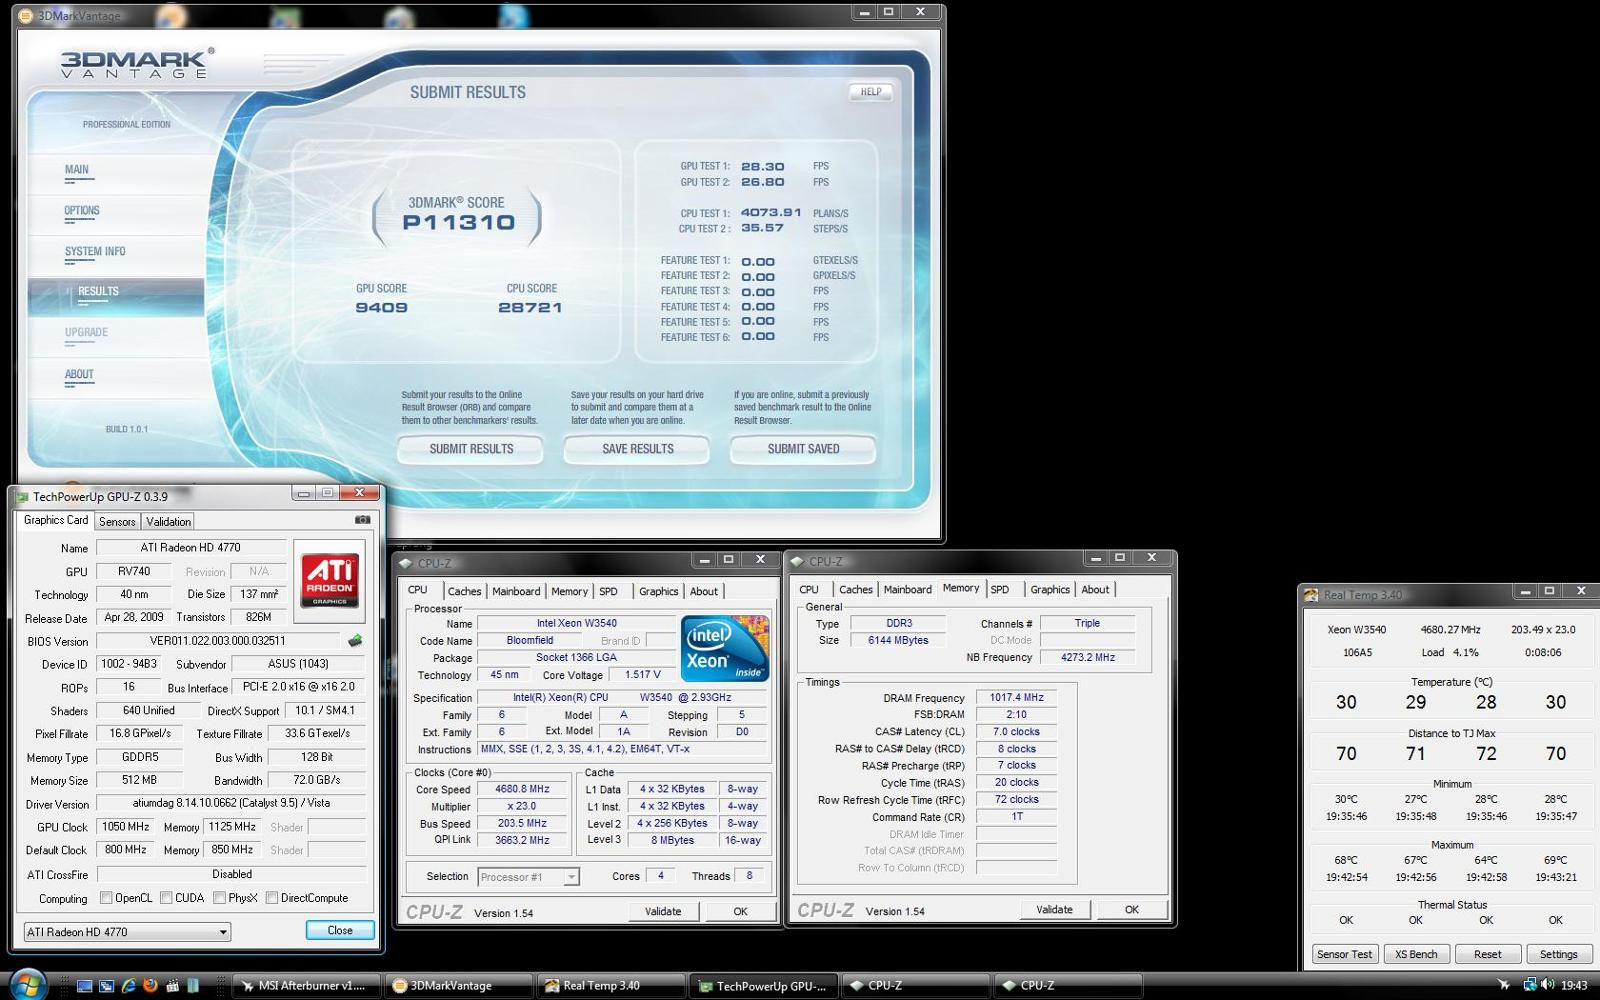Click the Core Voltage value 1.517 V

click(643, 675)
